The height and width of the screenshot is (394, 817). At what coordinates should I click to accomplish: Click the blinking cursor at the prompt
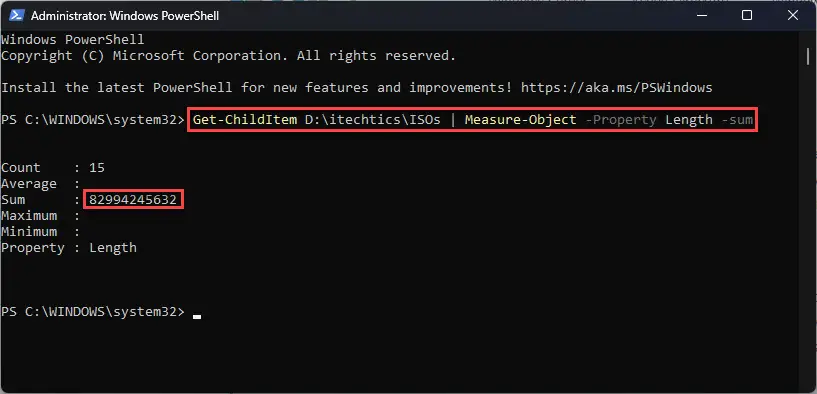[197, 315]
